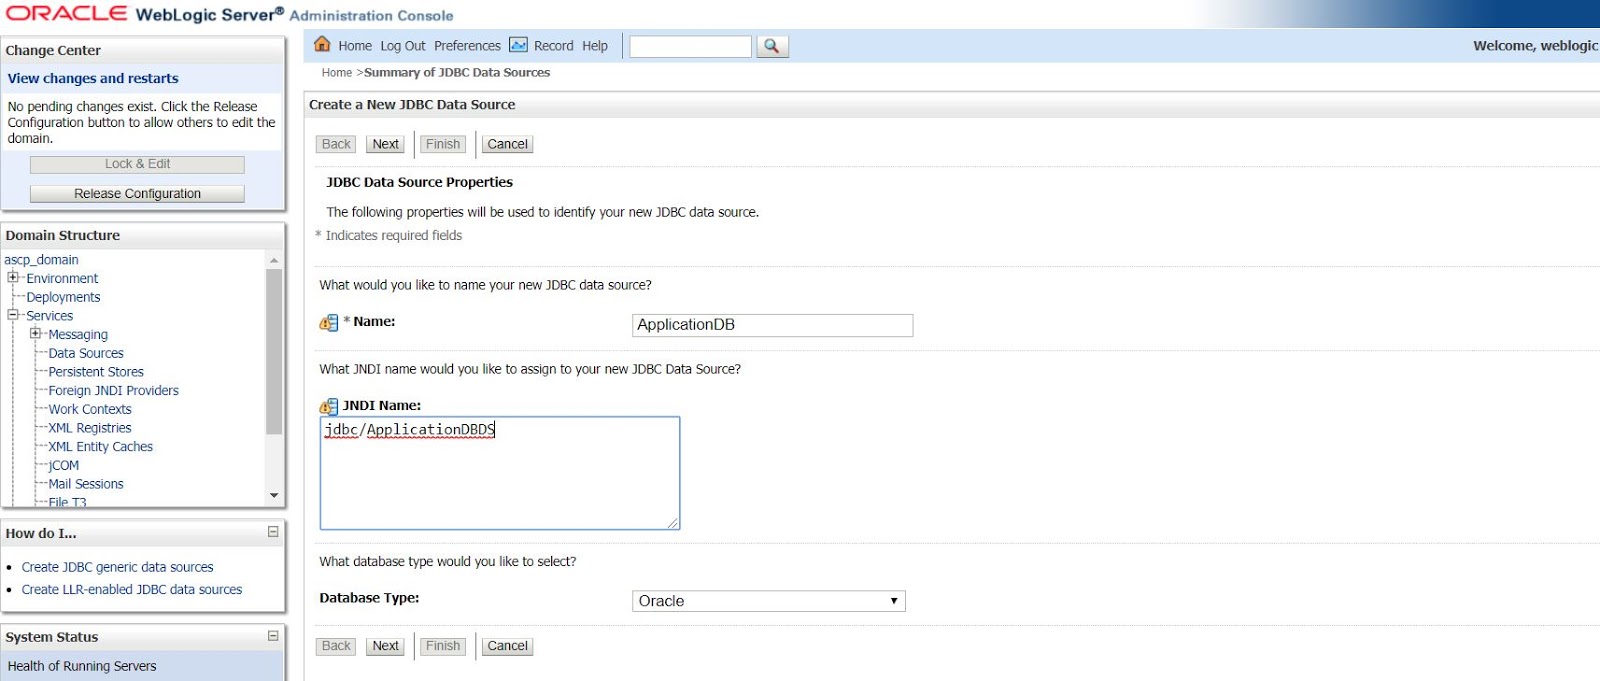
Task: Click the Domain Structure scrollbar down arrow
Action: point(274,496)
